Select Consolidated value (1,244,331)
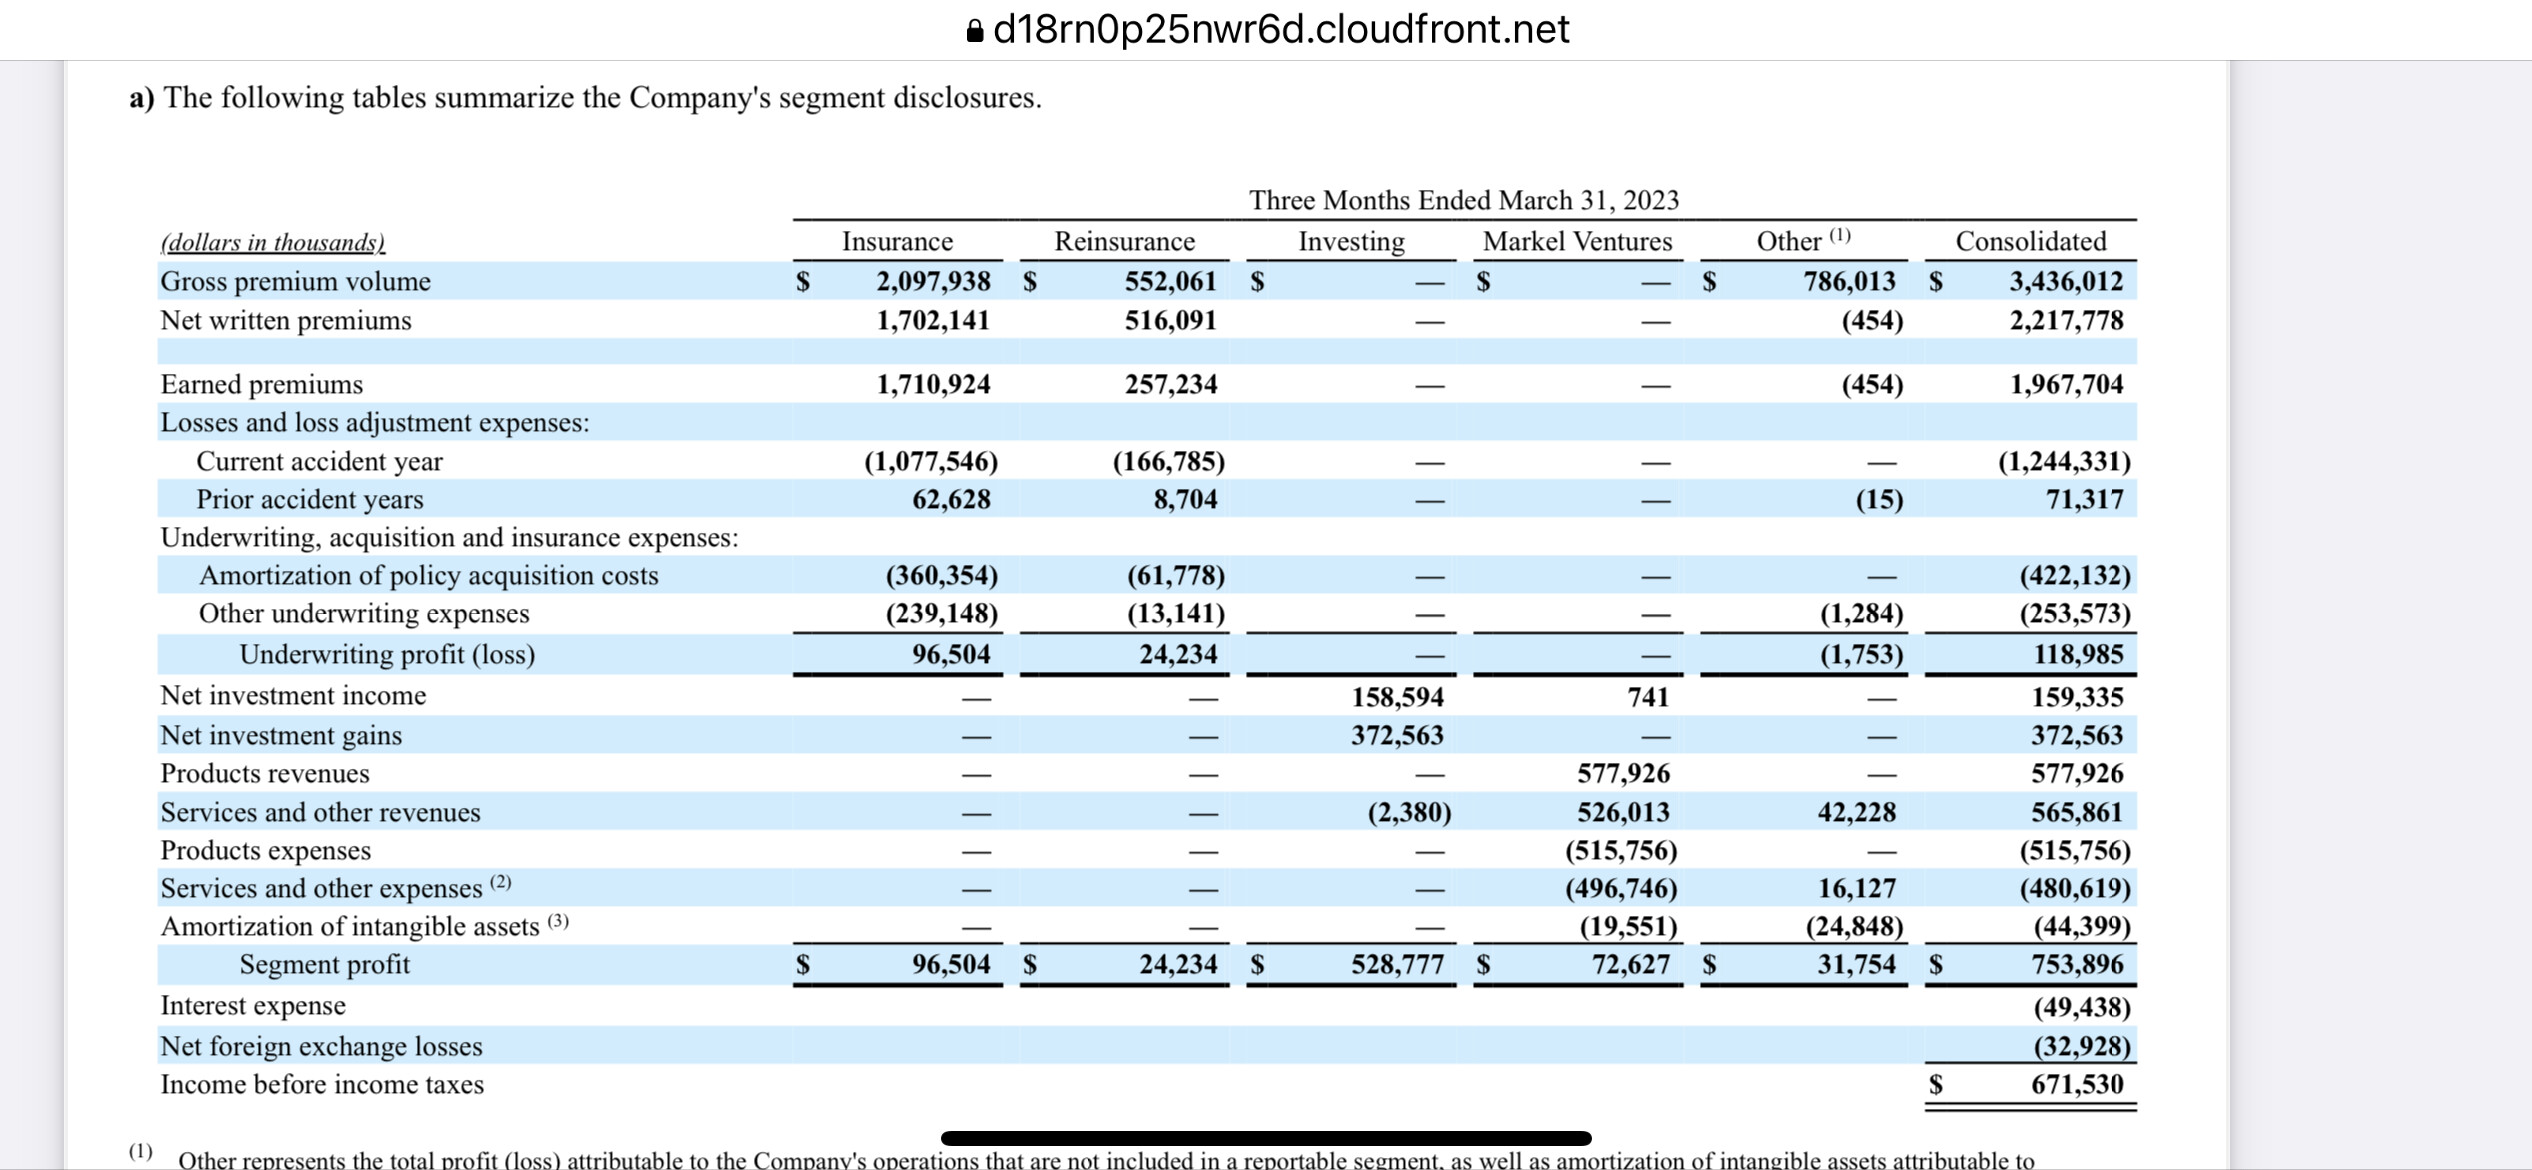Image resolution: width=2532 pixels, height=1170 pixels. (2064, 461)
